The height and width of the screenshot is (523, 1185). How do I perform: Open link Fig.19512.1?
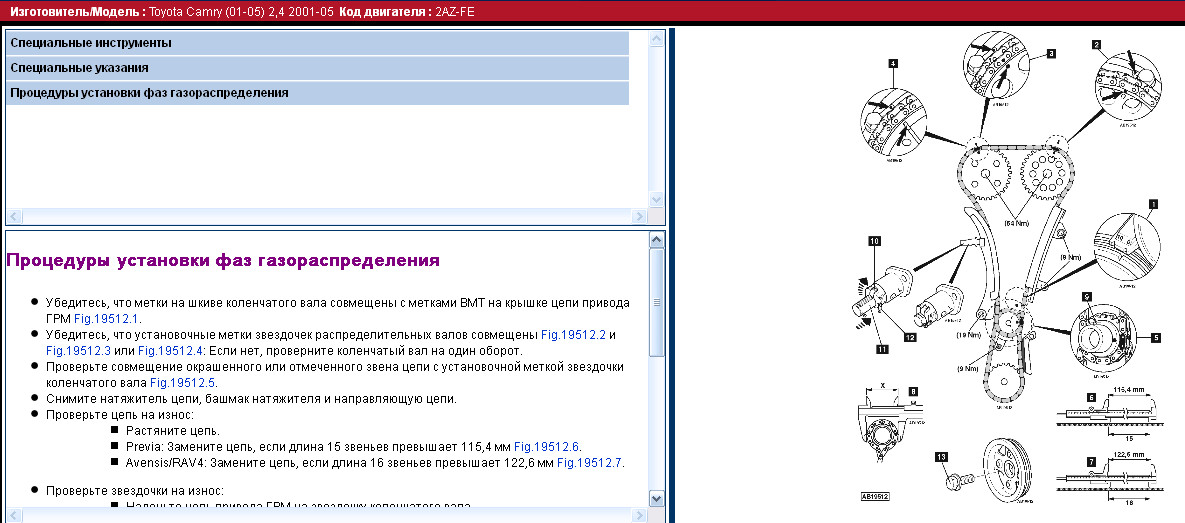click(x=107, y=319)
